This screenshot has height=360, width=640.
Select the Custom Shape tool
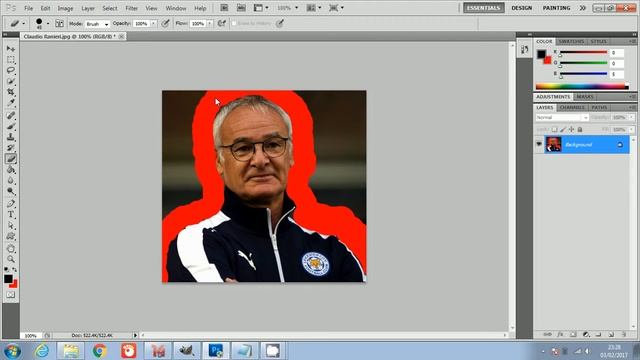click(x=11, y=236)
